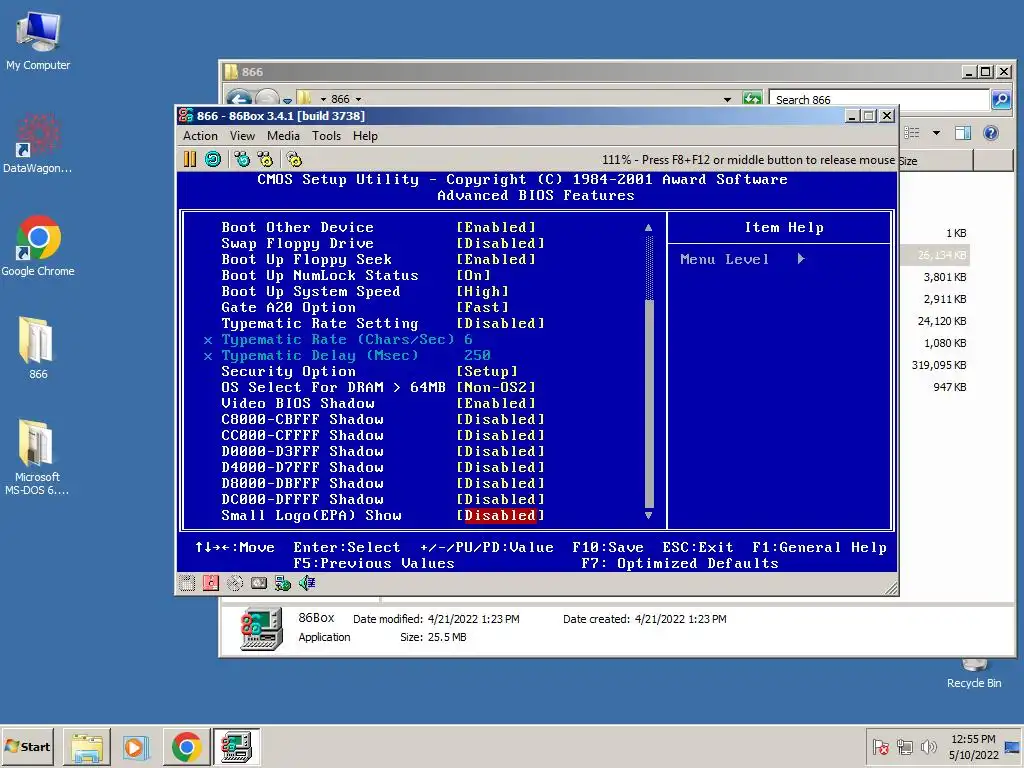Open the Explorer recent pages dropdown arrow
1024x768 pixels.
pos(287,101)
